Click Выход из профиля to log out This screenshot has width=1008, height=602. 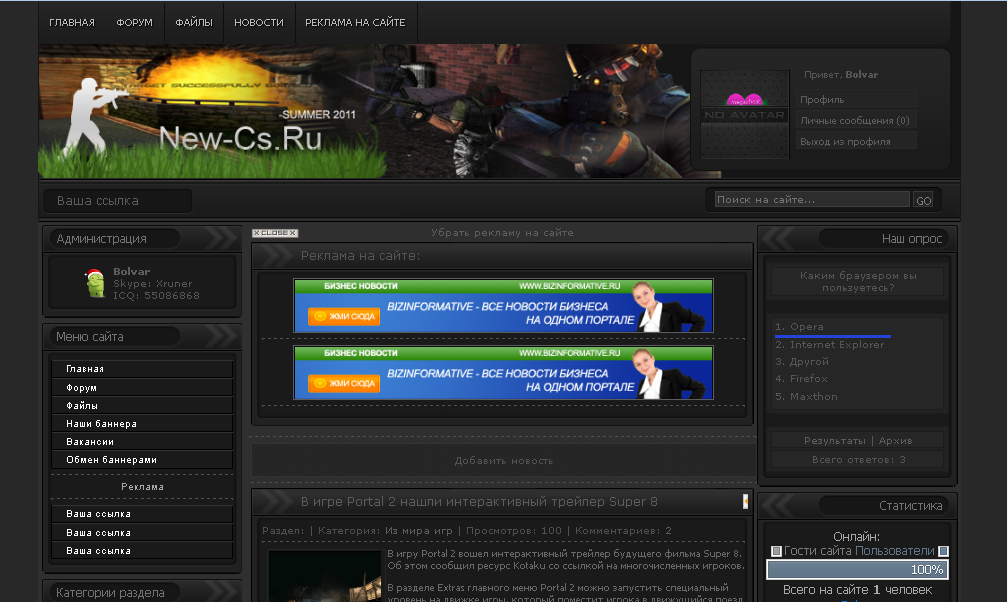coord(856,141)
